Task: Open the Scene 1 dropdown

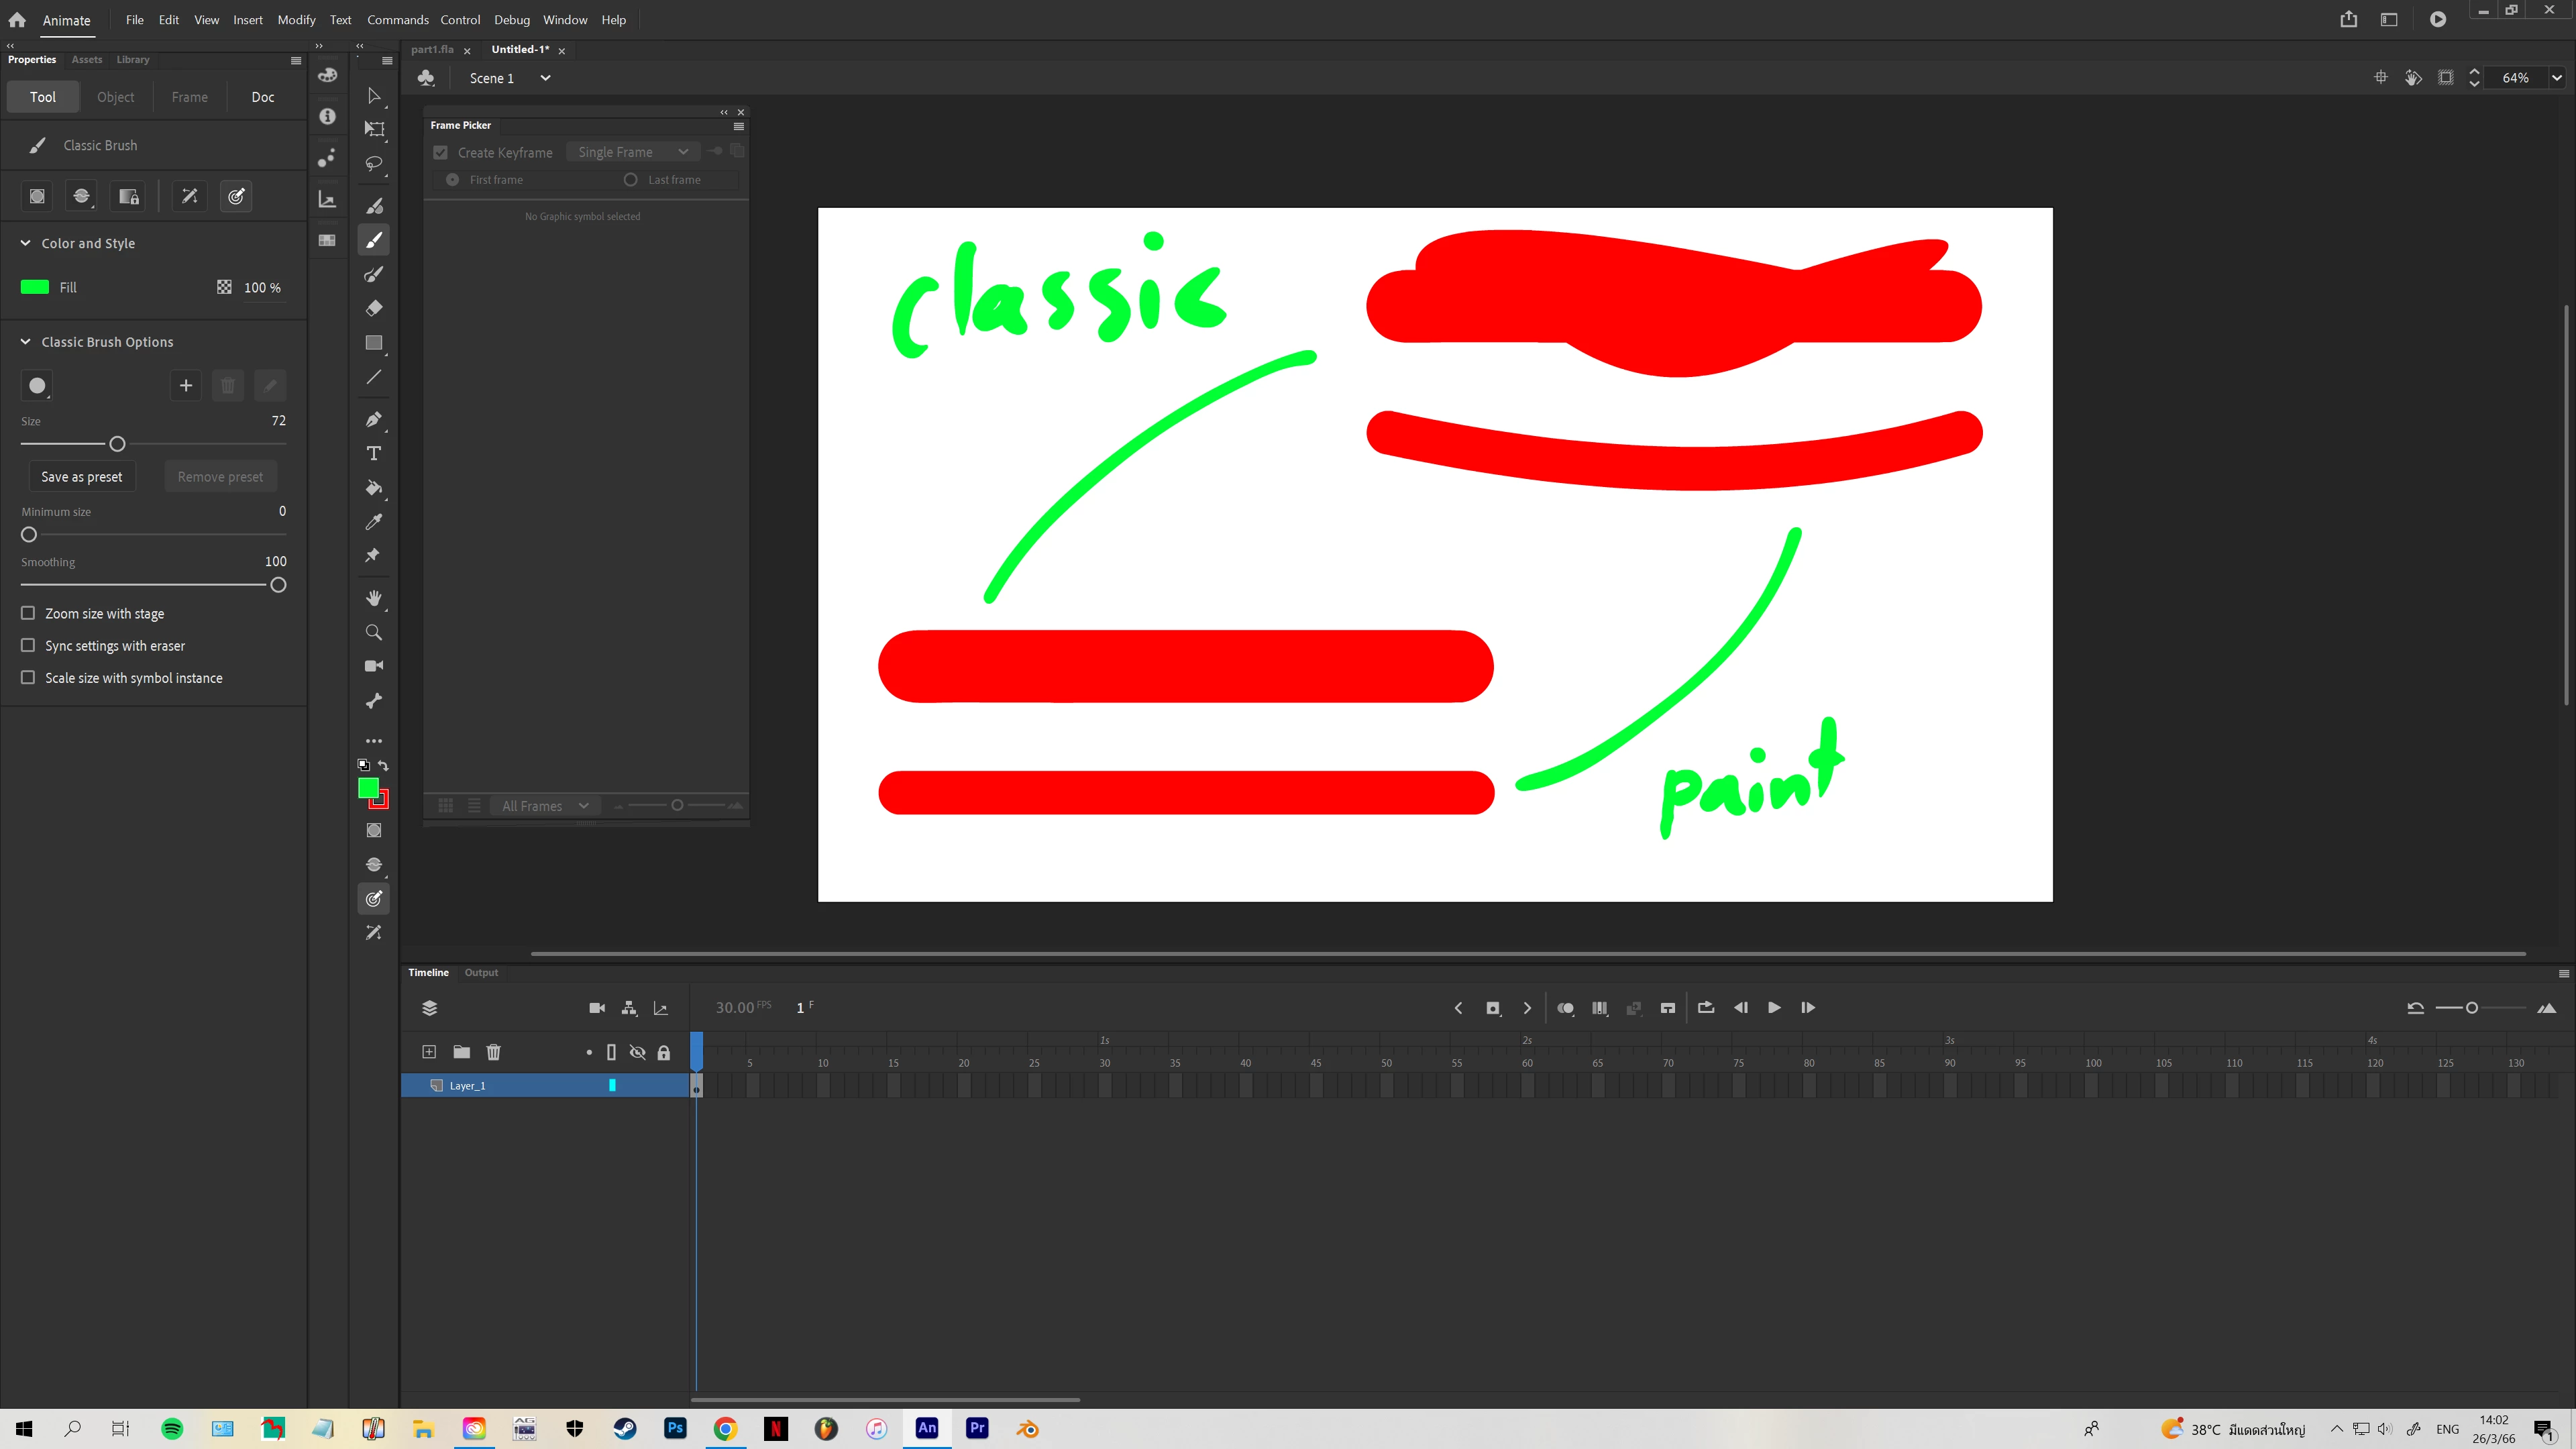Action: pos(545,78)
